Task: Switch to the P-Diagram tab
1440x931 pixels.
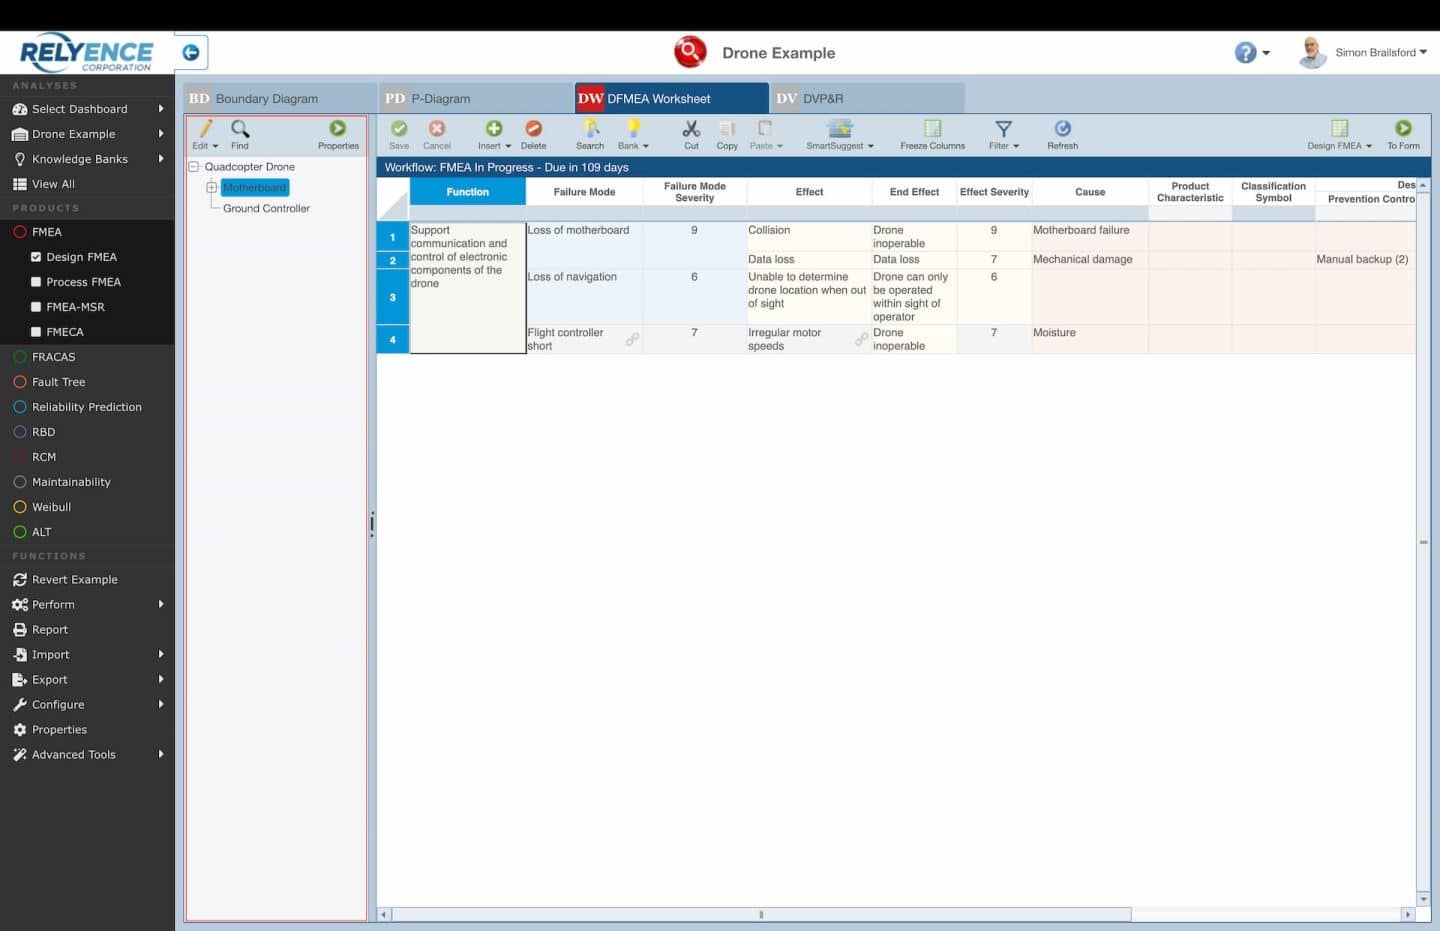Action: (x=440, y=98)
